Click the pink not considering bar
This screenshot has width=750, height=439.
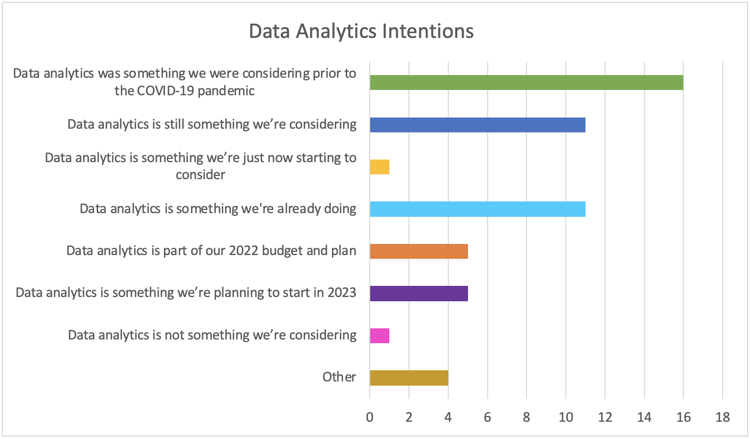[379, 335]
